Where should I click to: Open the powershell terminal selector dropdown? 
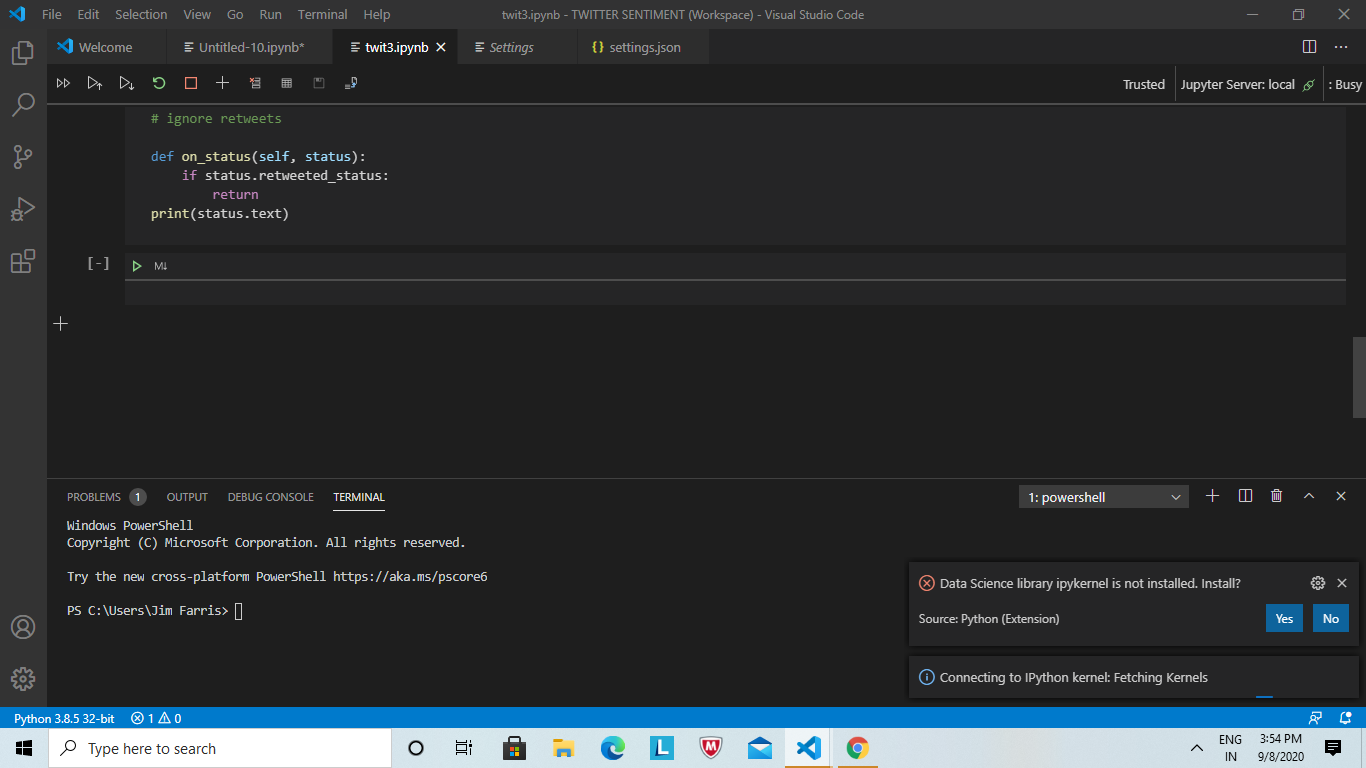tap(1104, 497)
